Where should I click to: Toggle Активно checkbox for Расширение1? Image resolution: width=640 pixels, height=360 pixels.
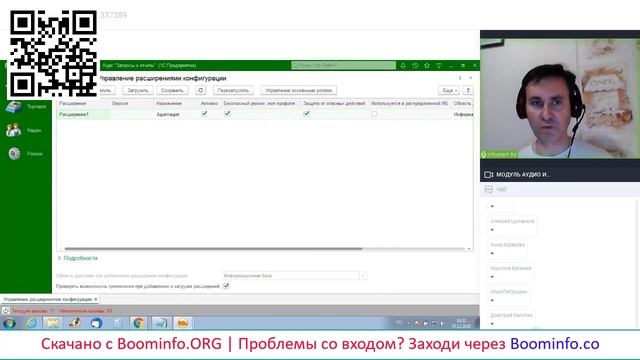coord(204,114)
